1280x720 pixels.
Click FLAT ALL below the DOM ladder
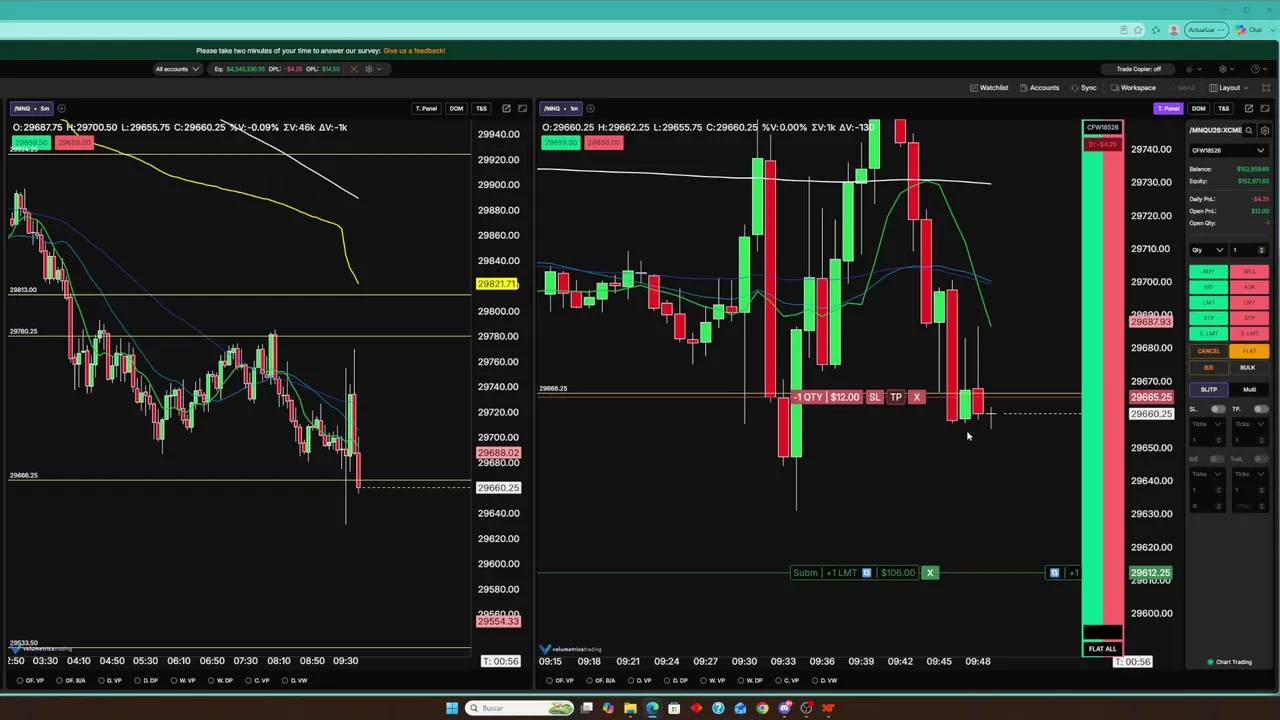[x=1102, y=649]
